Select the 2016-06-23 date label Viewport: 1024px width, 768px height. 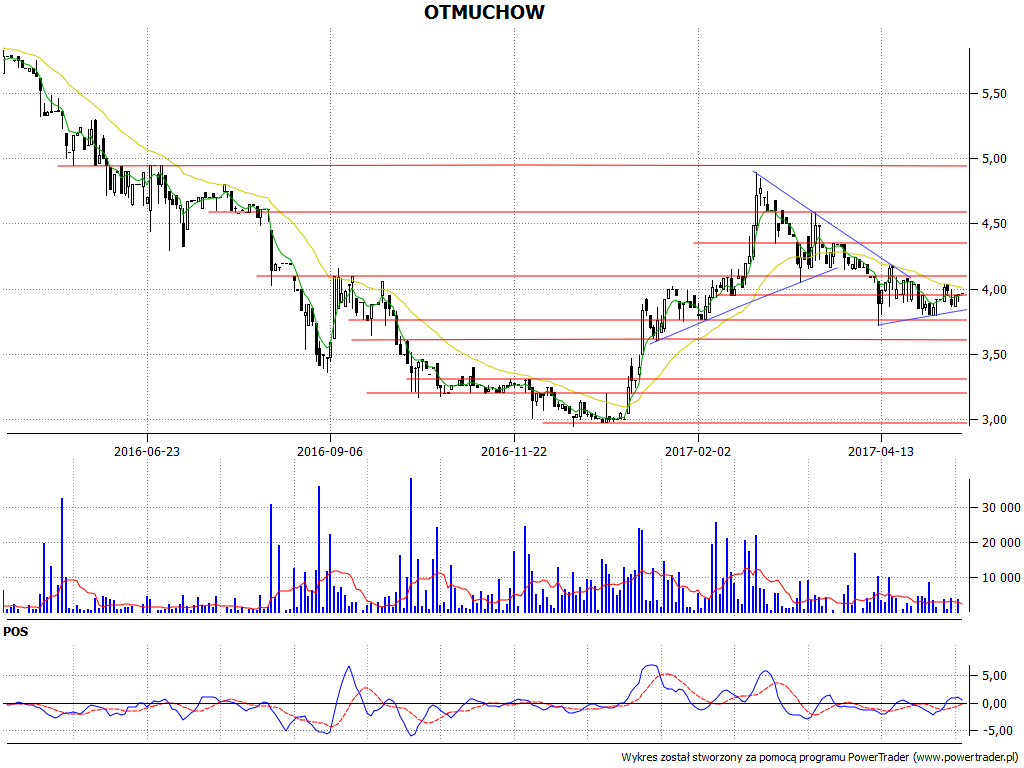[147, 451]
